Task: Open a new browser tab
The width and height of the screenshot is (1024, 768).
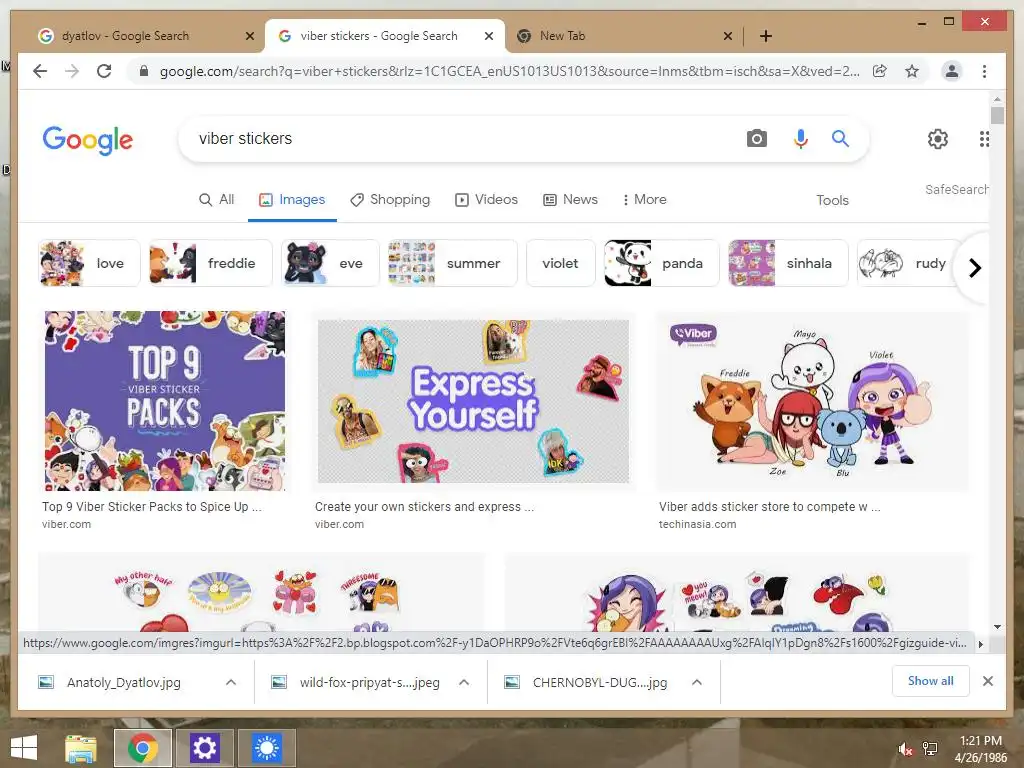Action: 766,36
